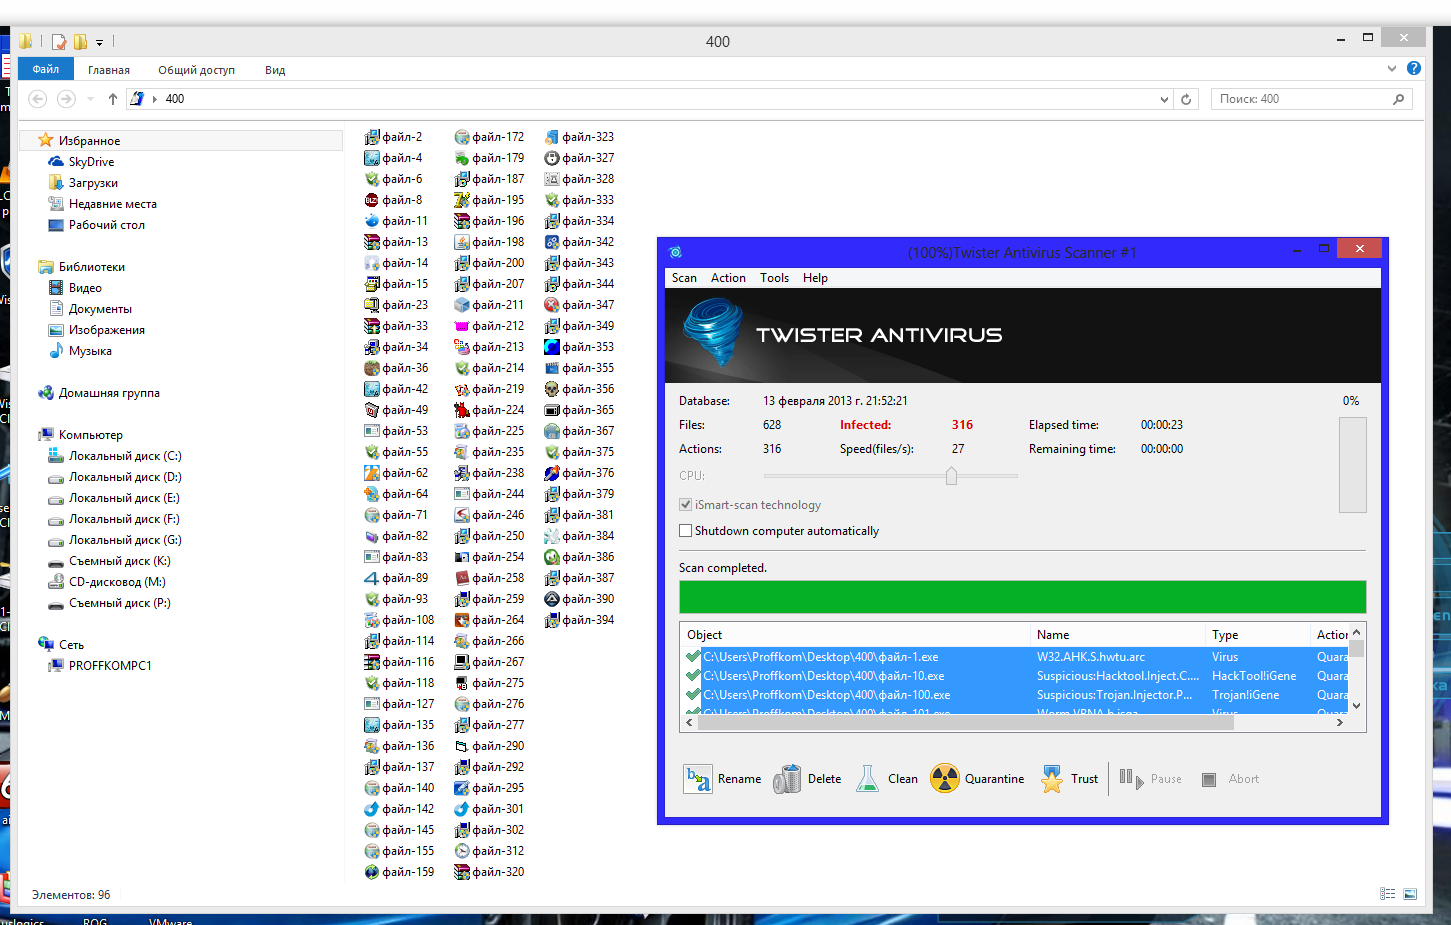Screen dimensions: 1451x925
Task: Select CD-дисковод (M:) in navigation pane
Action: point(107,582)
